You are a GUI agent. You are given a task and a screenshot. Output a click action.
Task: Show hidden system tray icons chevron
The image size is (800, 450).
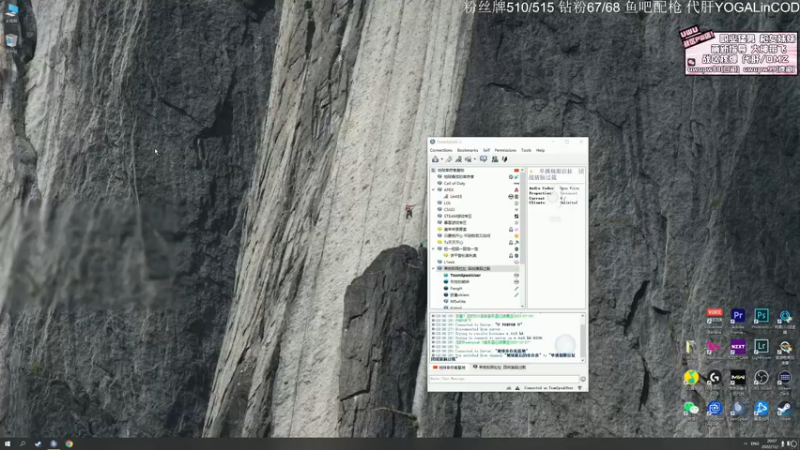click(745, 444)
